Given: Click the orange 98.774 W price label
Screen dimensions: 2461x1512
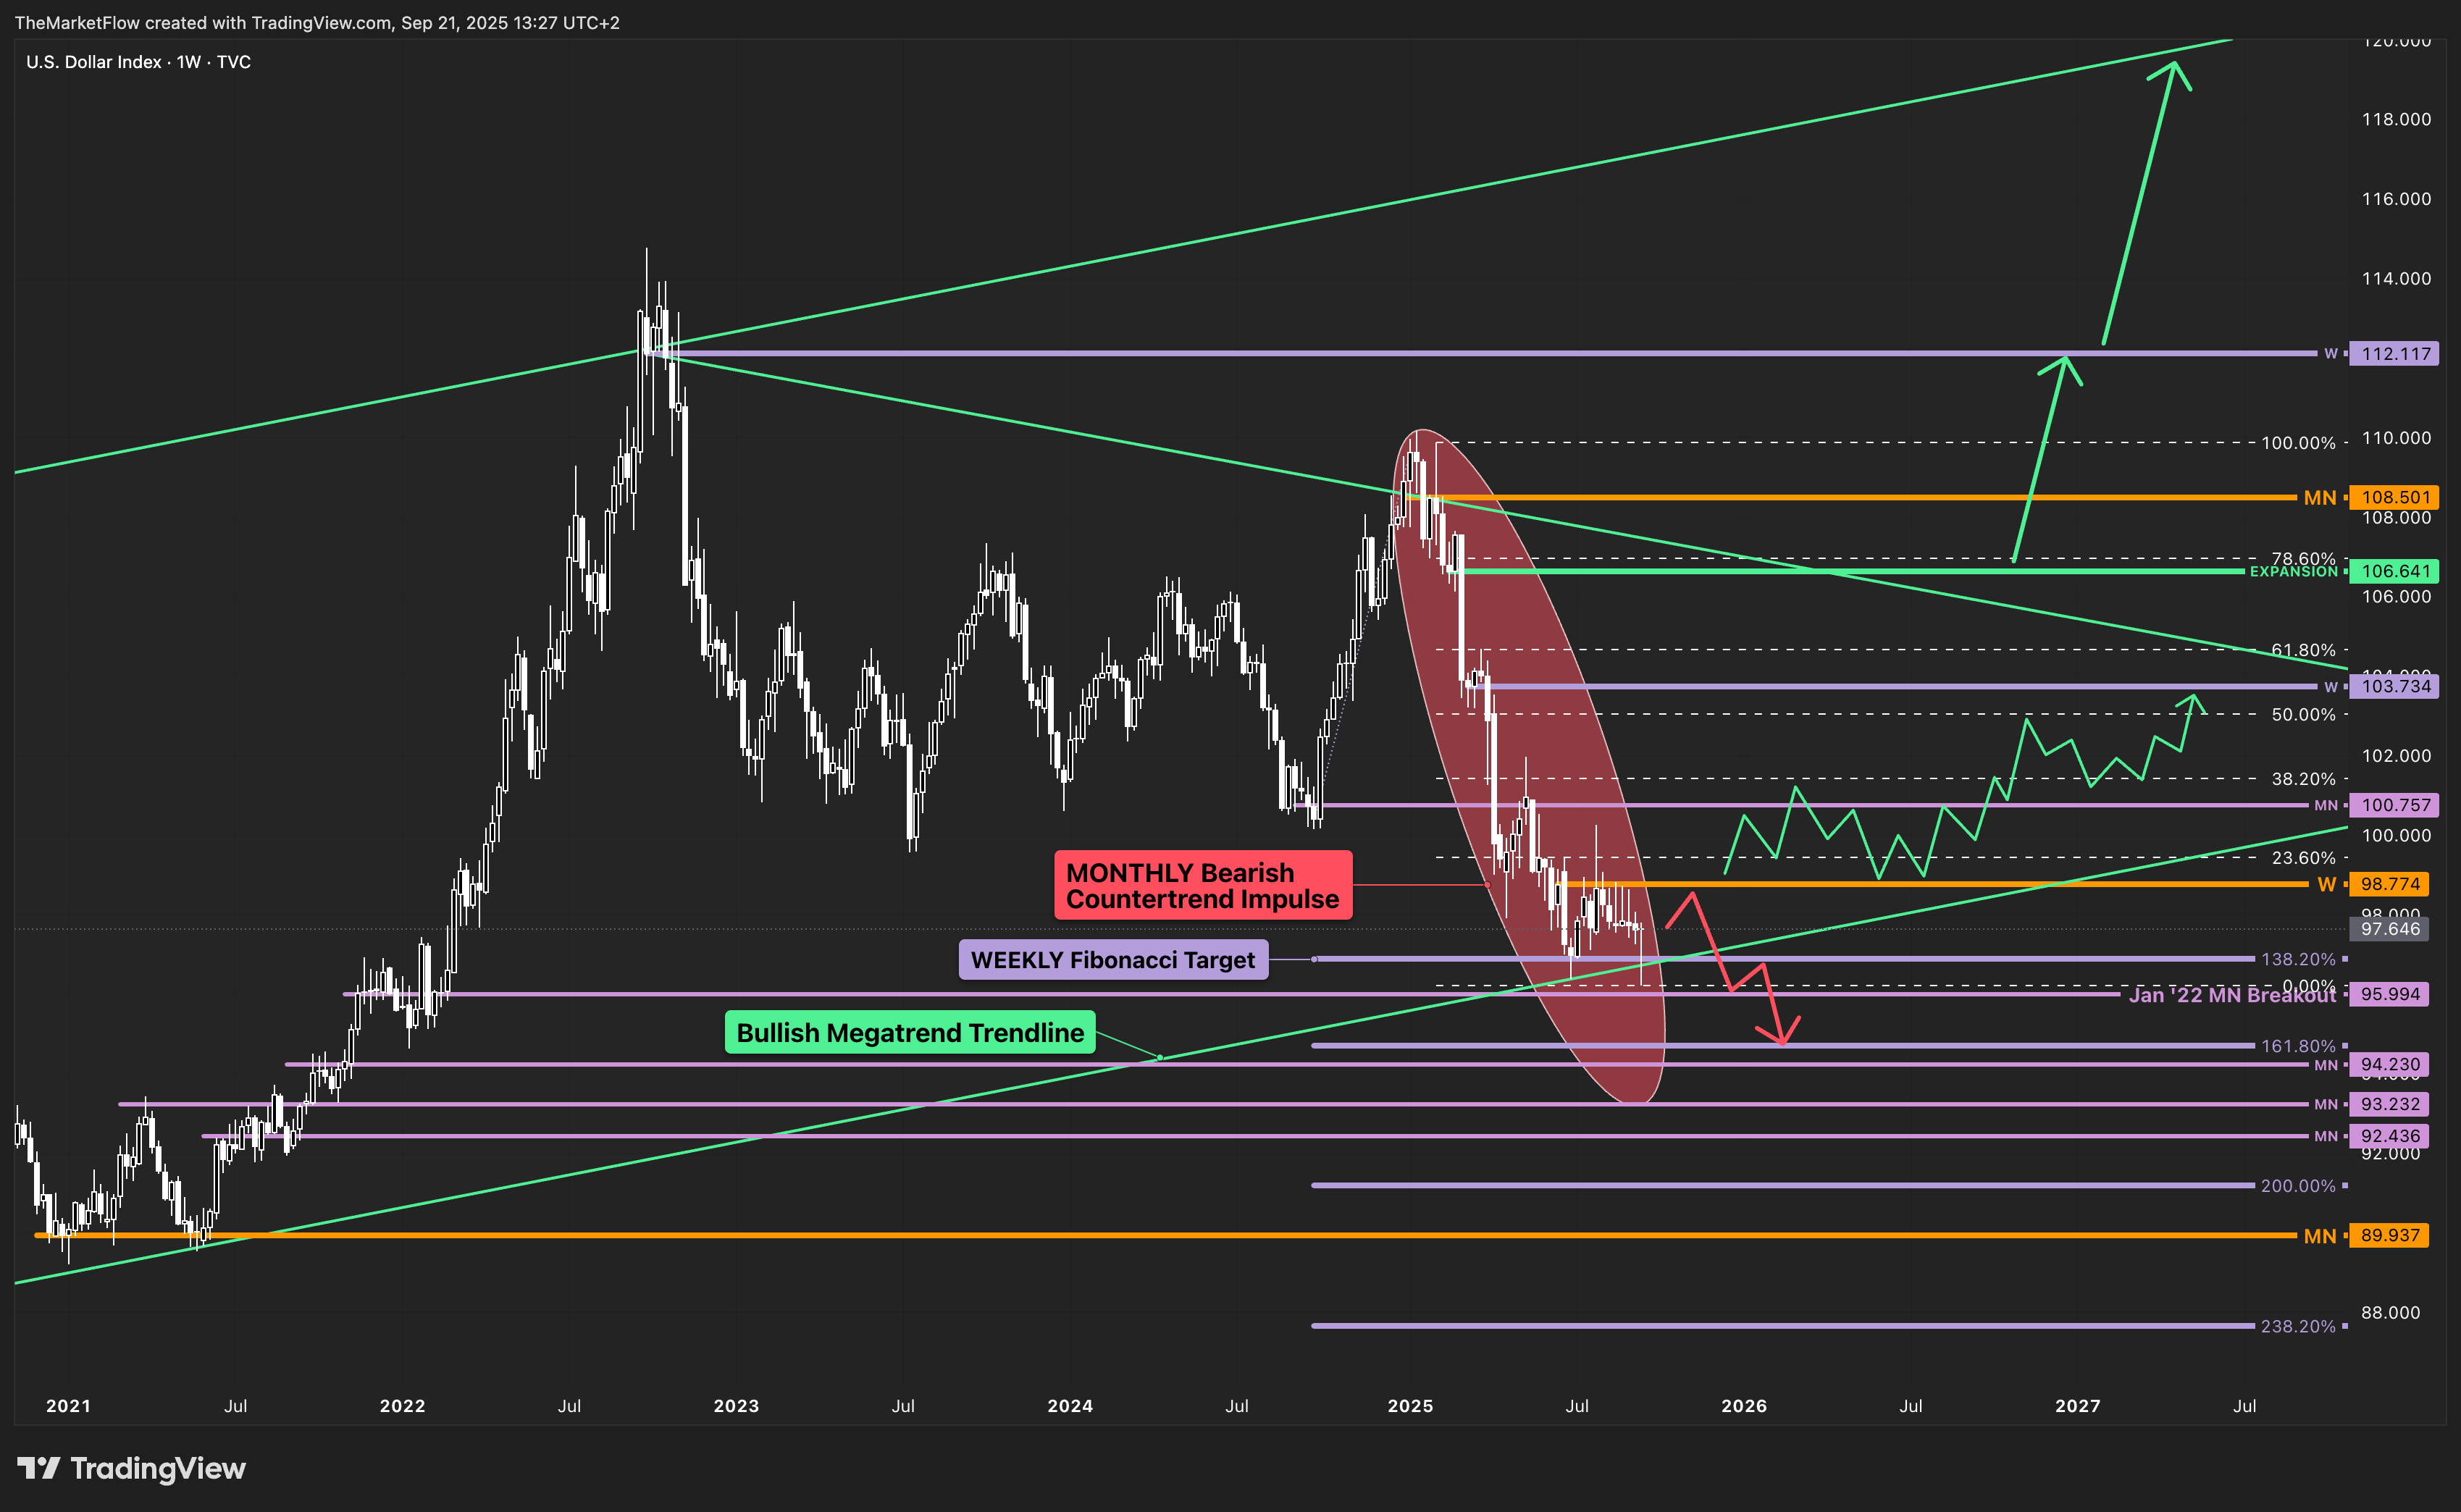Looking at the screenshot, I should (2389, 885).
